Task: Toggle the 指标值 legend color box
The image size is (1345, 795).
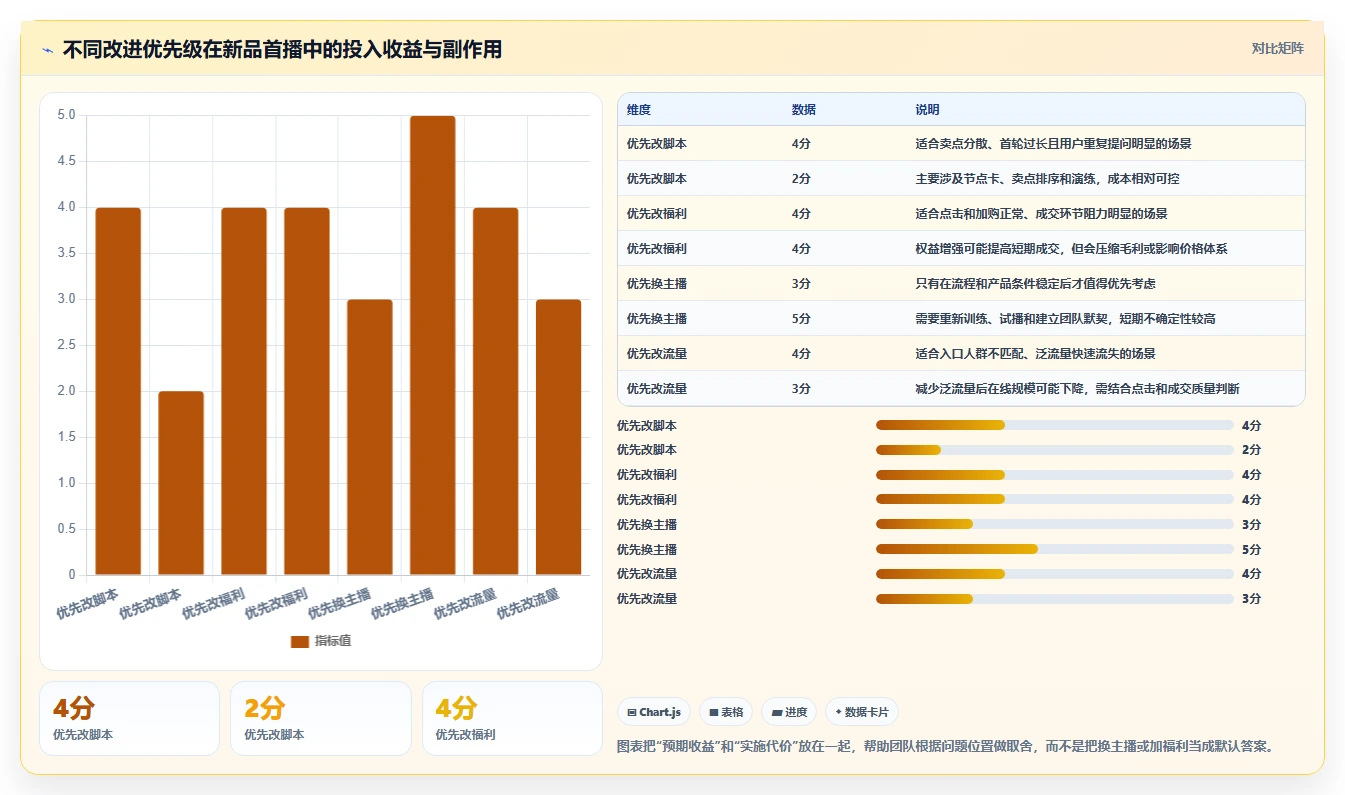Action: coord(300,641)
